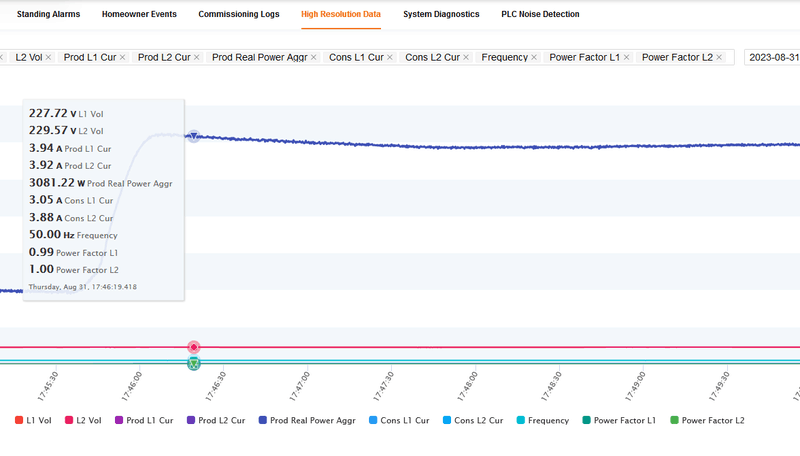This screenshot has height=456, width=800.
Task: Remove the Prod L2 Cur tag
Action: [x=196, y=58]
